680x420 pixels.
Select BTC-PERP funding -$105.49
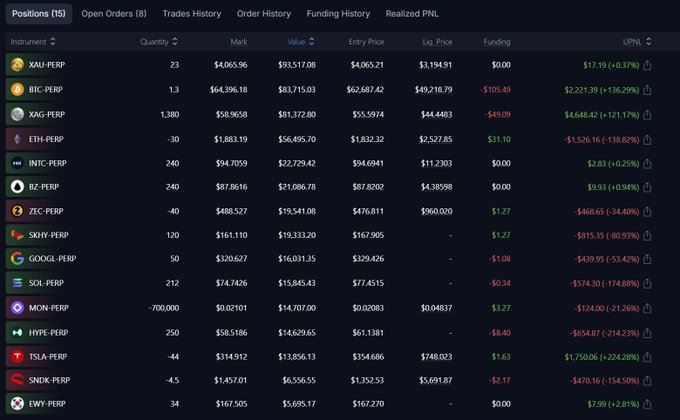[496, 89]
